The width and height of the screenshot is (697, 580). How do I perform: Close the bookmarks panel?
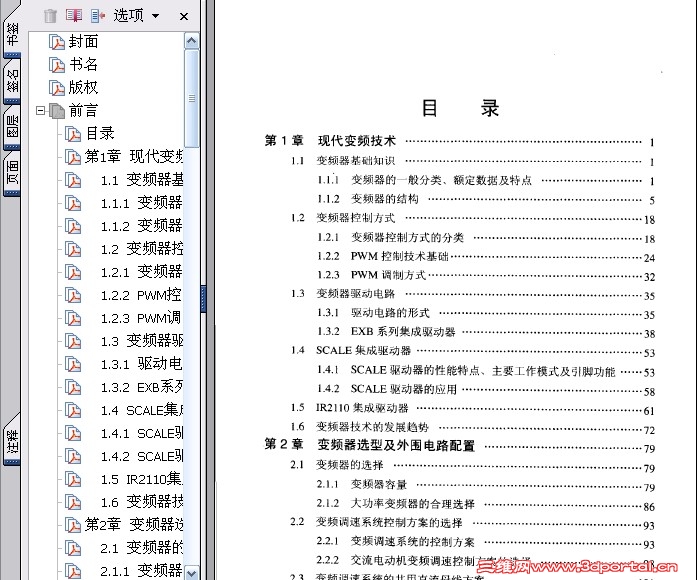pyautogui.click(x=184, y=17)
